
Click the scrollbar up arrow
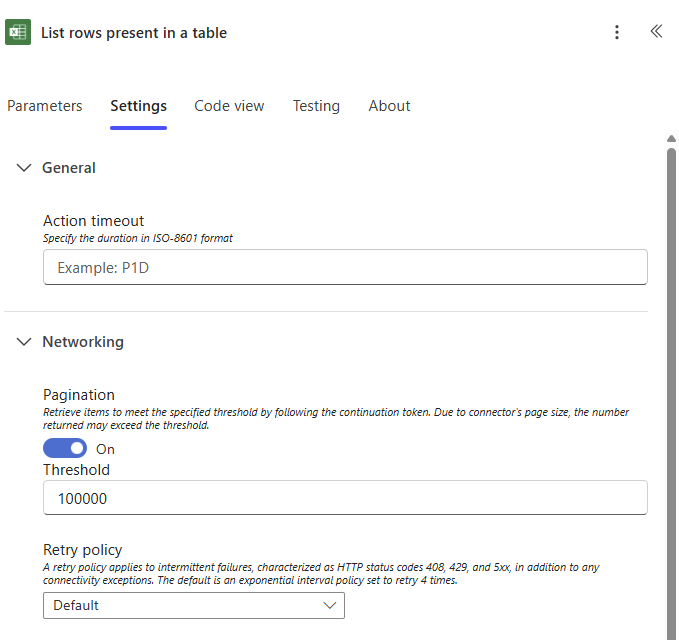tap(671, 139)
